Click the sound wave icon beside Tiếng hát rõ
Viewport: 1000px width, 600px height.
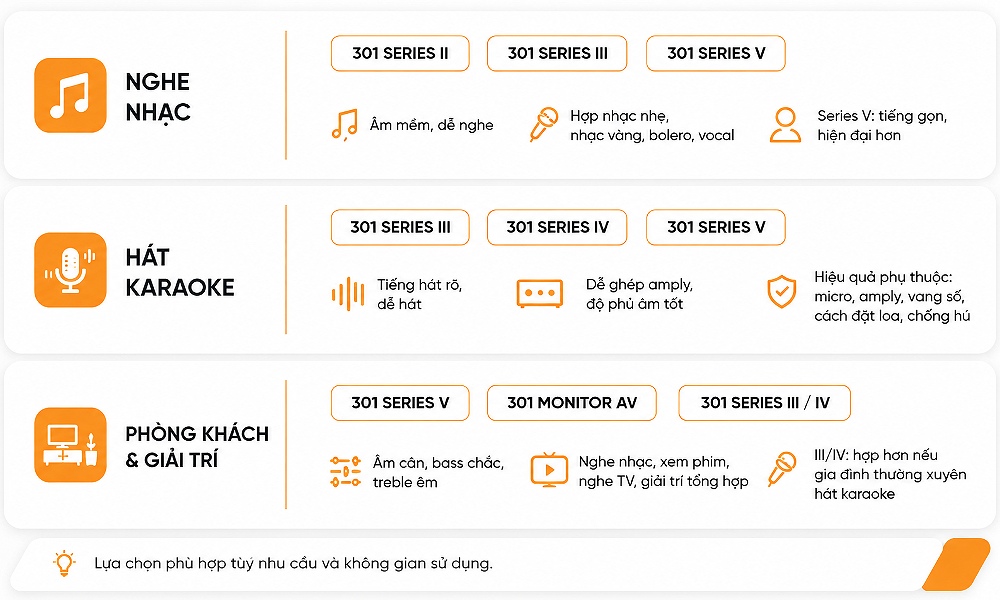348,294
